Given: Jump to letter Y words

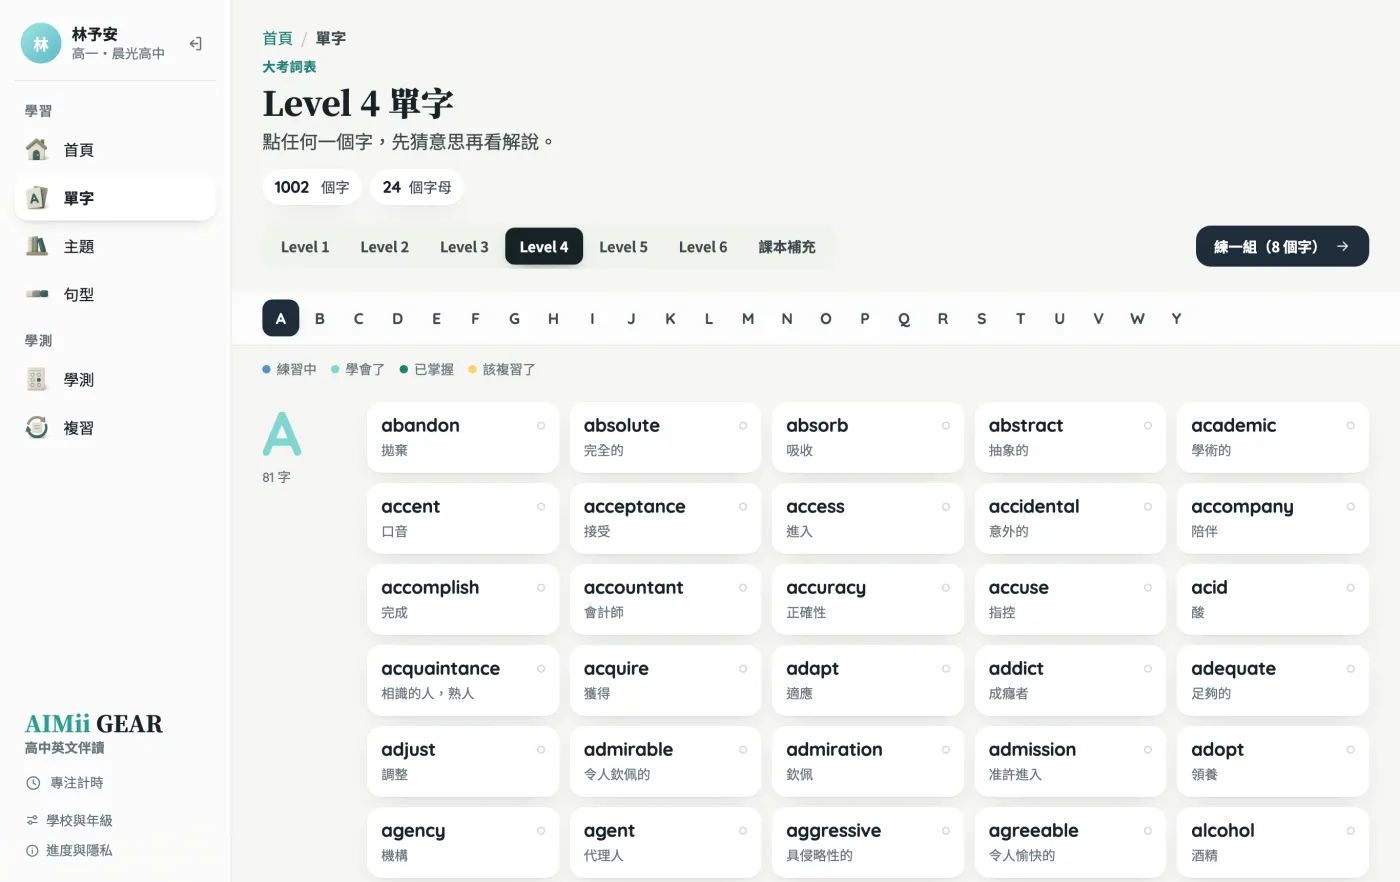Looking at the screenshot, I should click(1177, 318).
